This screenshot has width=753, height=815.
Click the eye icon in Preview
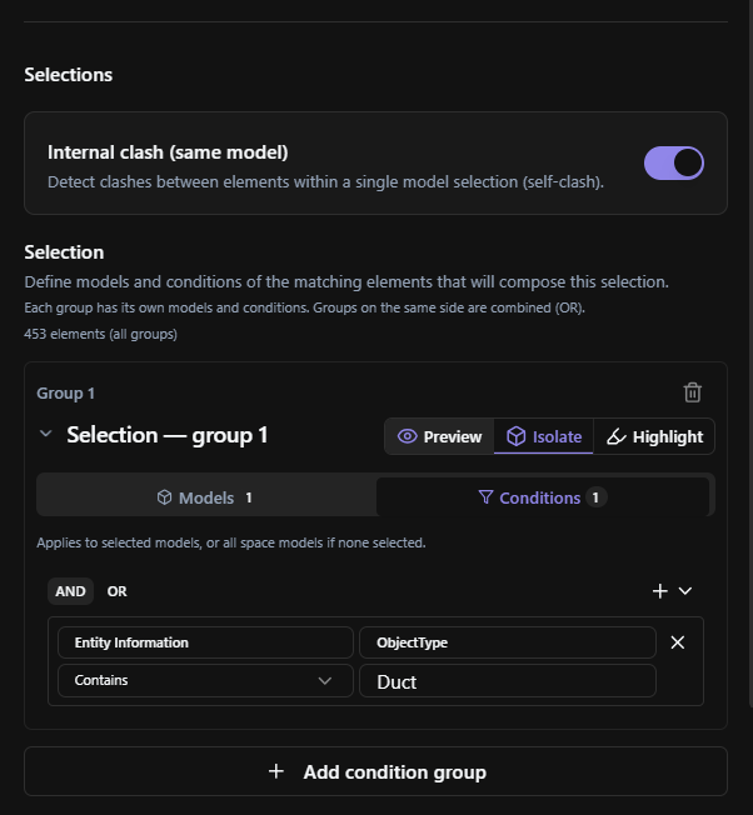click(407, 436)
